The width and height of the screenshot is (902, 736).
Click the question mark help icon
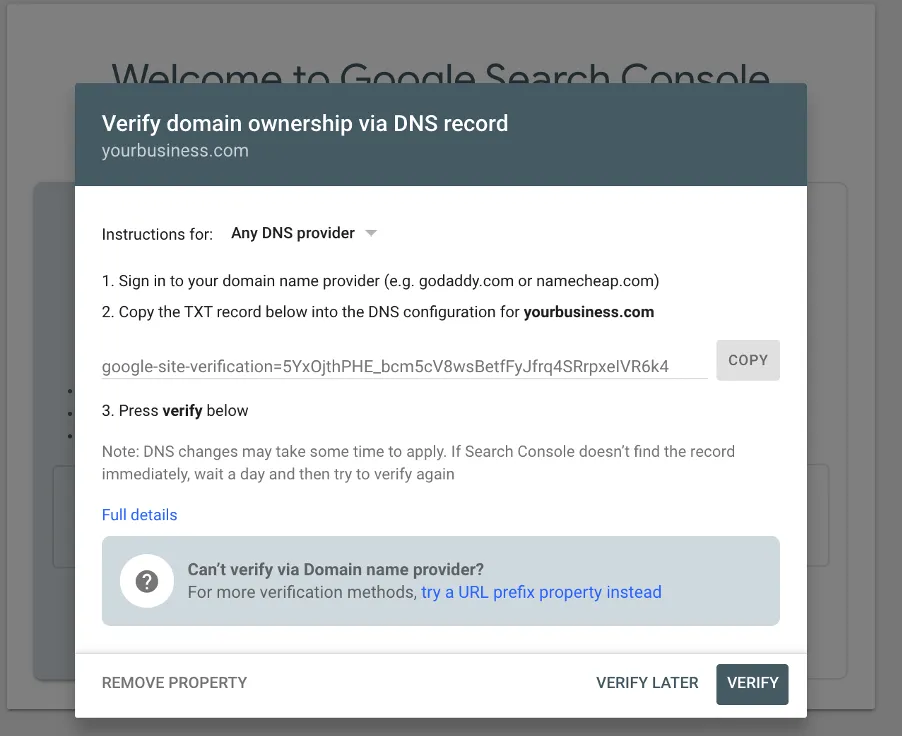147,581
